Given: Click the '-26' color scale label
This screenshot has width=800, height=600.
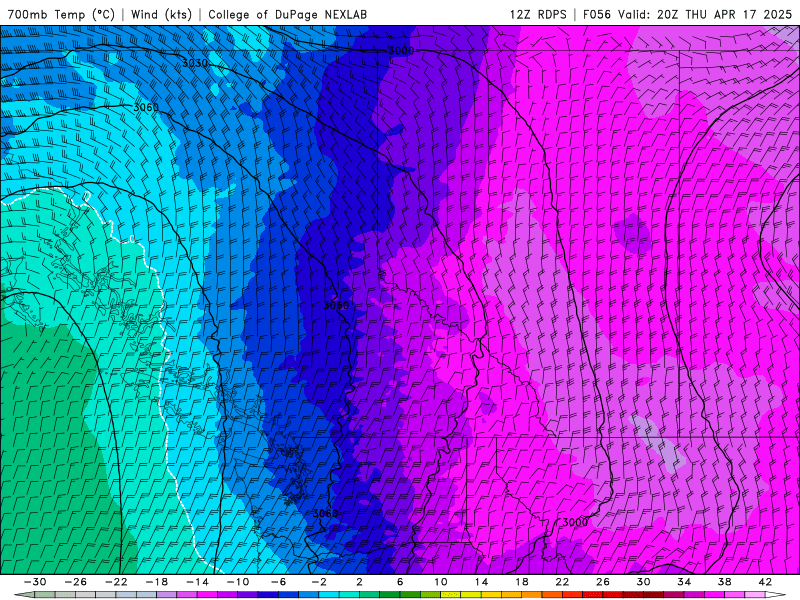Looking at the screenshot, I should [x=76, y=582].
